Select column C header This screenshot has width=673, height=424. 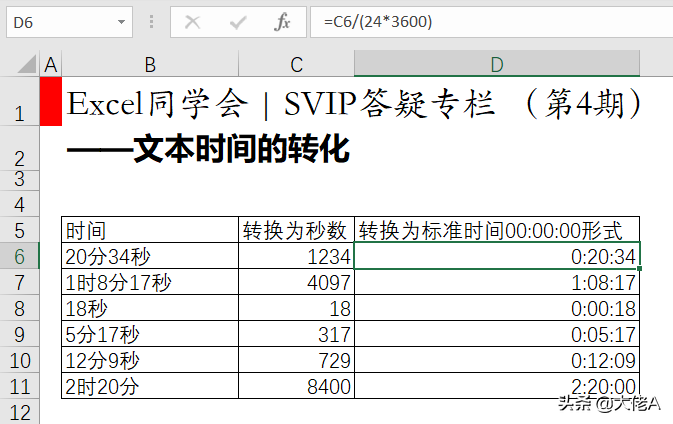pyautogui.click(x=296, y=64)
